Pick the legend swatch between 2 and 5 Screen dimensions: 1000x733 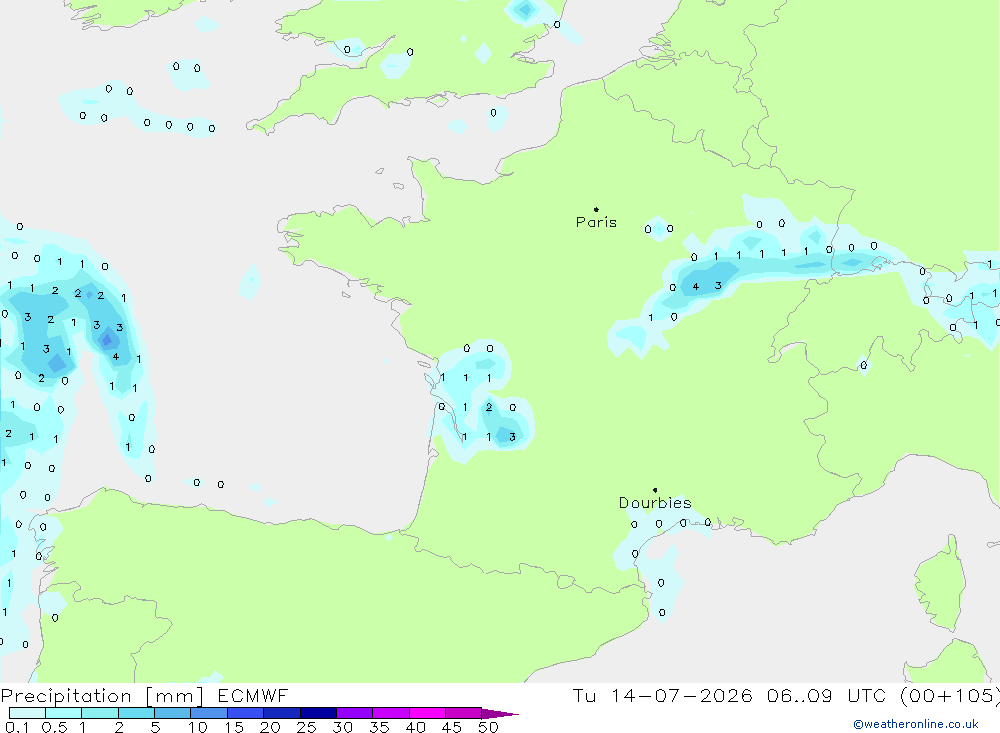click(x=136, y=713)
